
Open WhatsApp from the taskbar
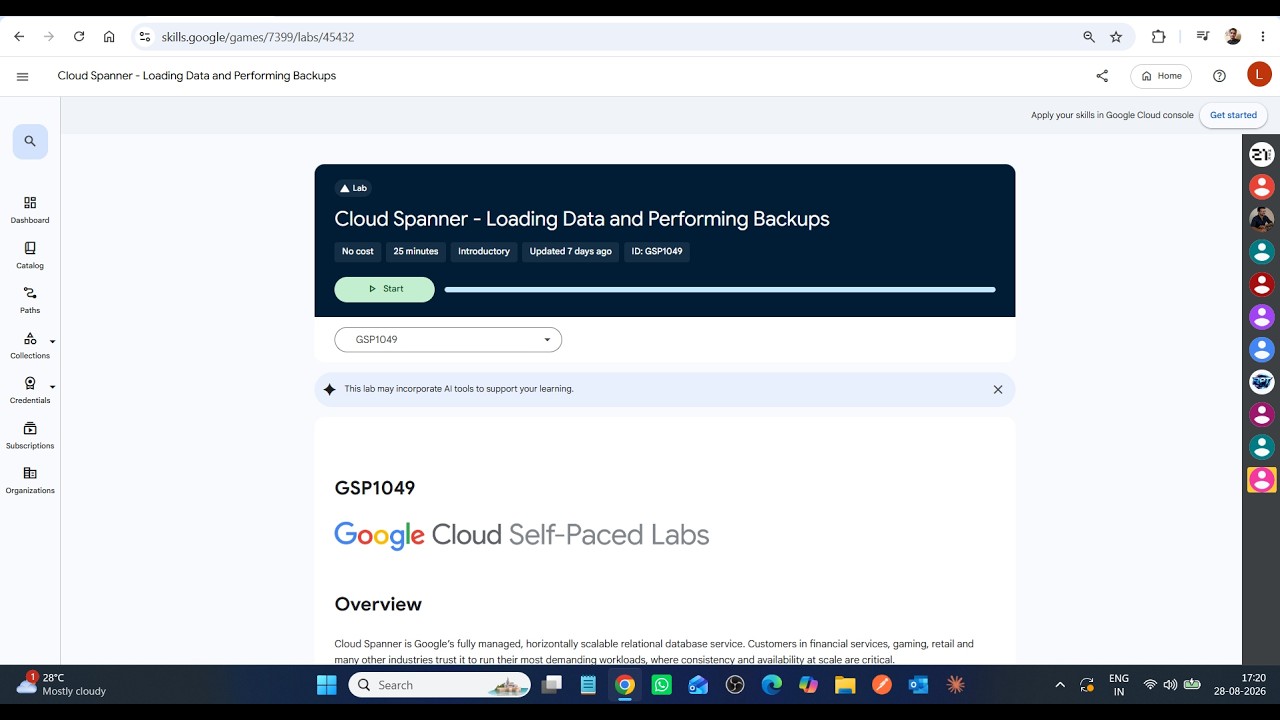[662, 685]
